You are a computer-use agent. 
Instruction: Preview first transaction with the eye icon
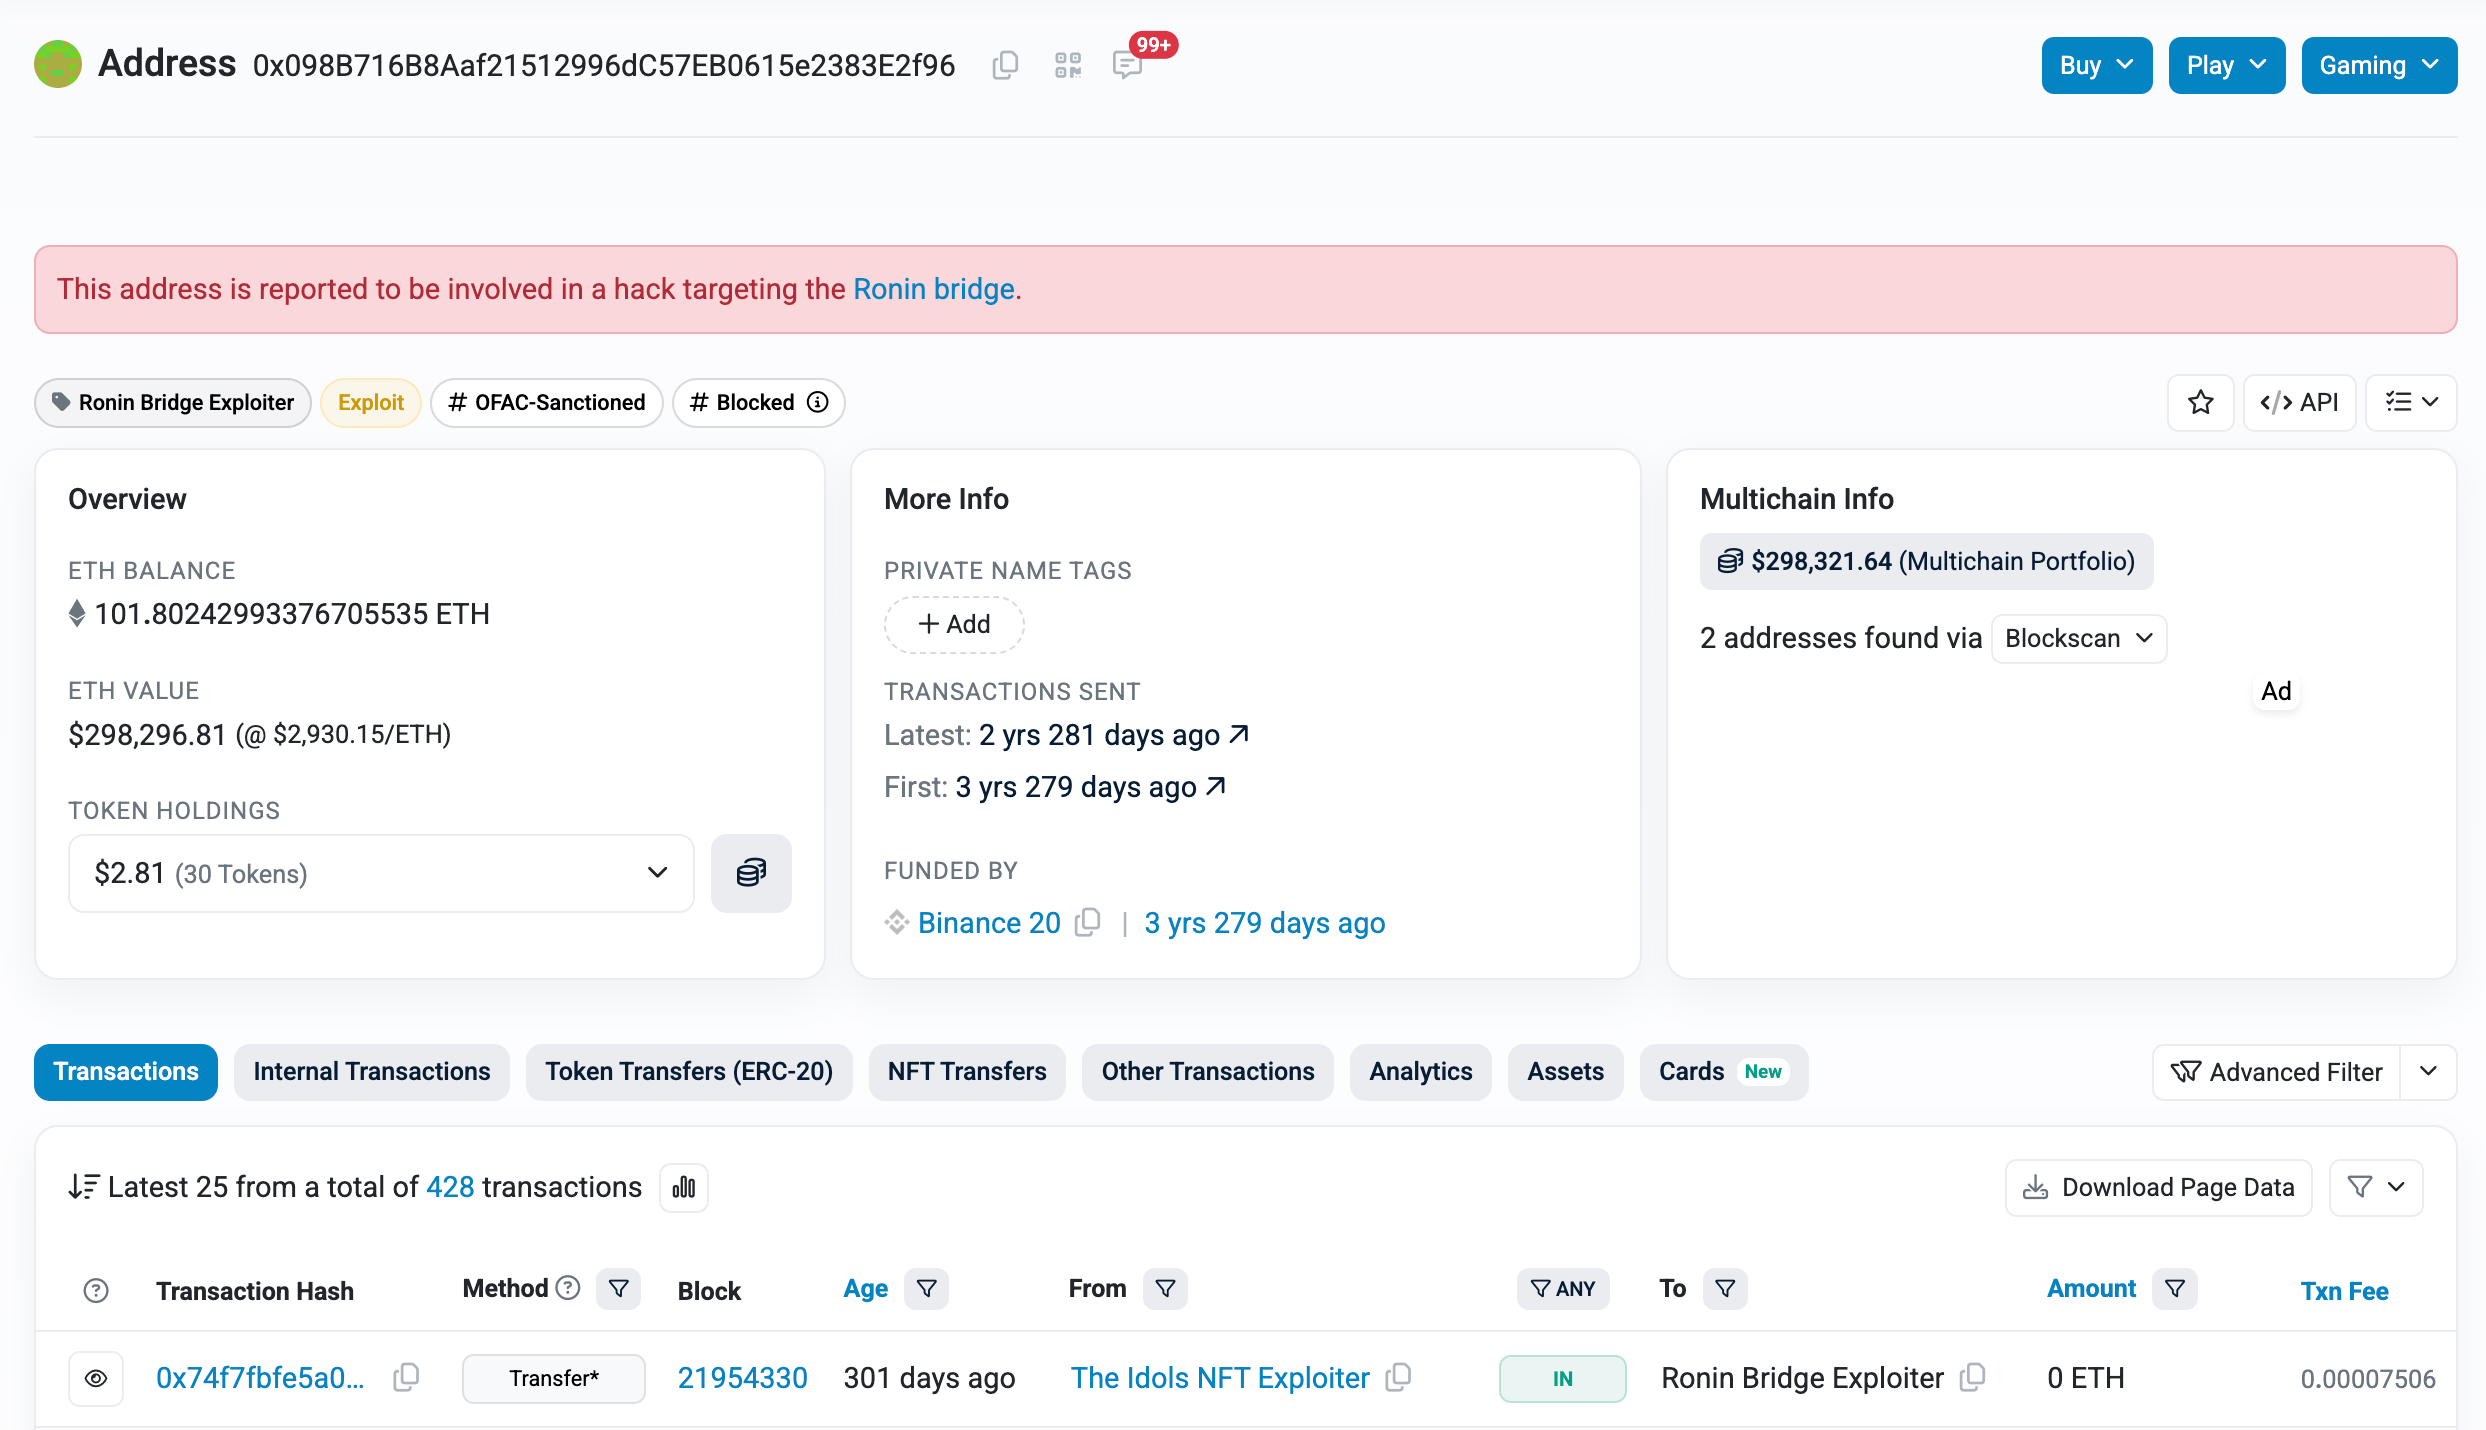click(96, 1378)
